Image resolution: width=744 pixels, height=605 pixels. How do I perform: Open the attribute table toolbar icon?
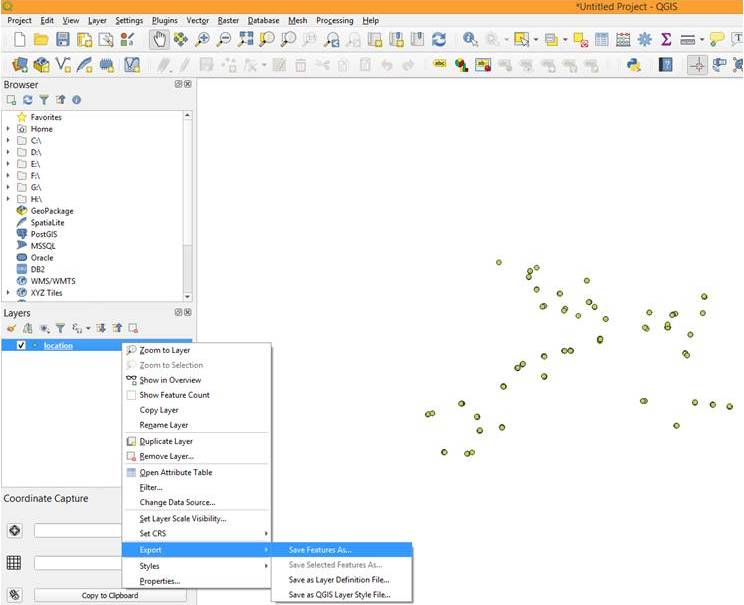coord(601,40)
